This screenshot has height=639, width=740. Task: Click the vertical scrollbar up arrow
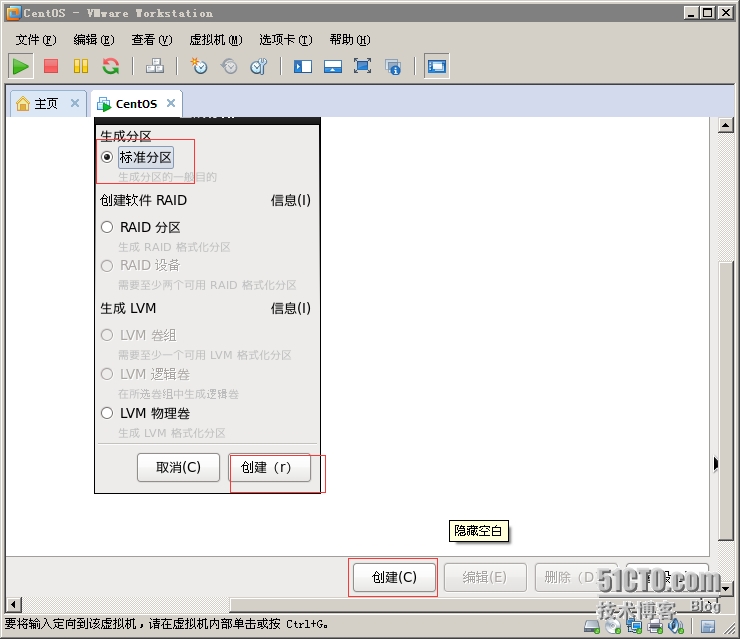click(725, 126)
